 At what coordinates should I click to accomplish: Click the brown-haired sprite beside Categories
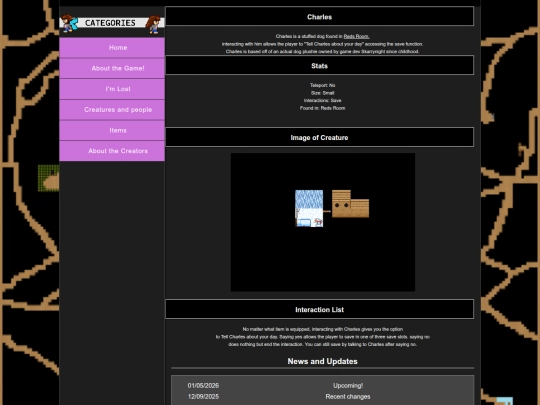pyautogui.click(x=153, y=24)
